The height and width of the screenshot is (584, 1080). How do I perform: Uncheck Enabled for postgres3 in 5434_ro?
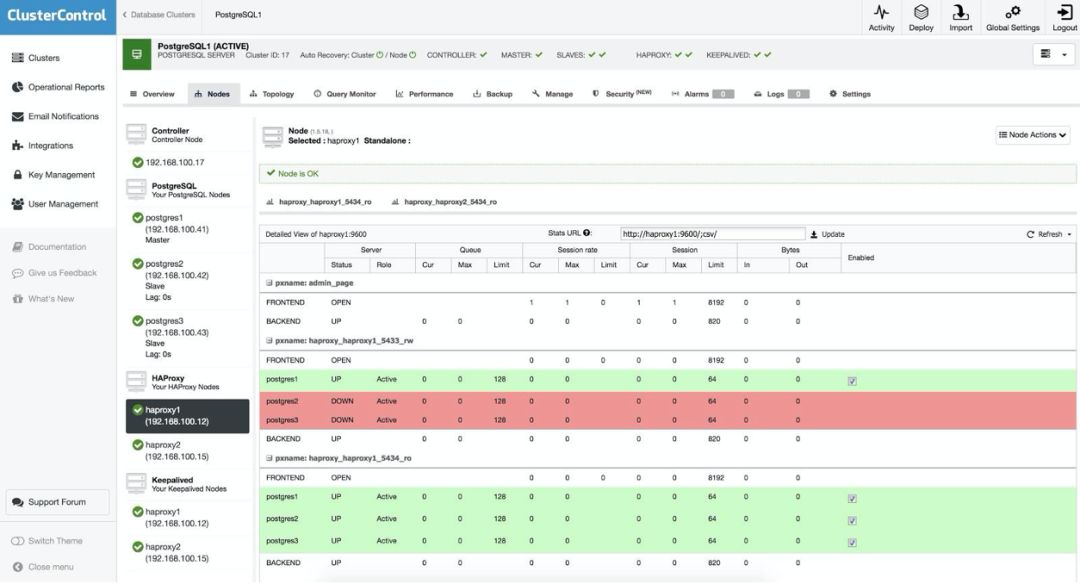point(852,542)
